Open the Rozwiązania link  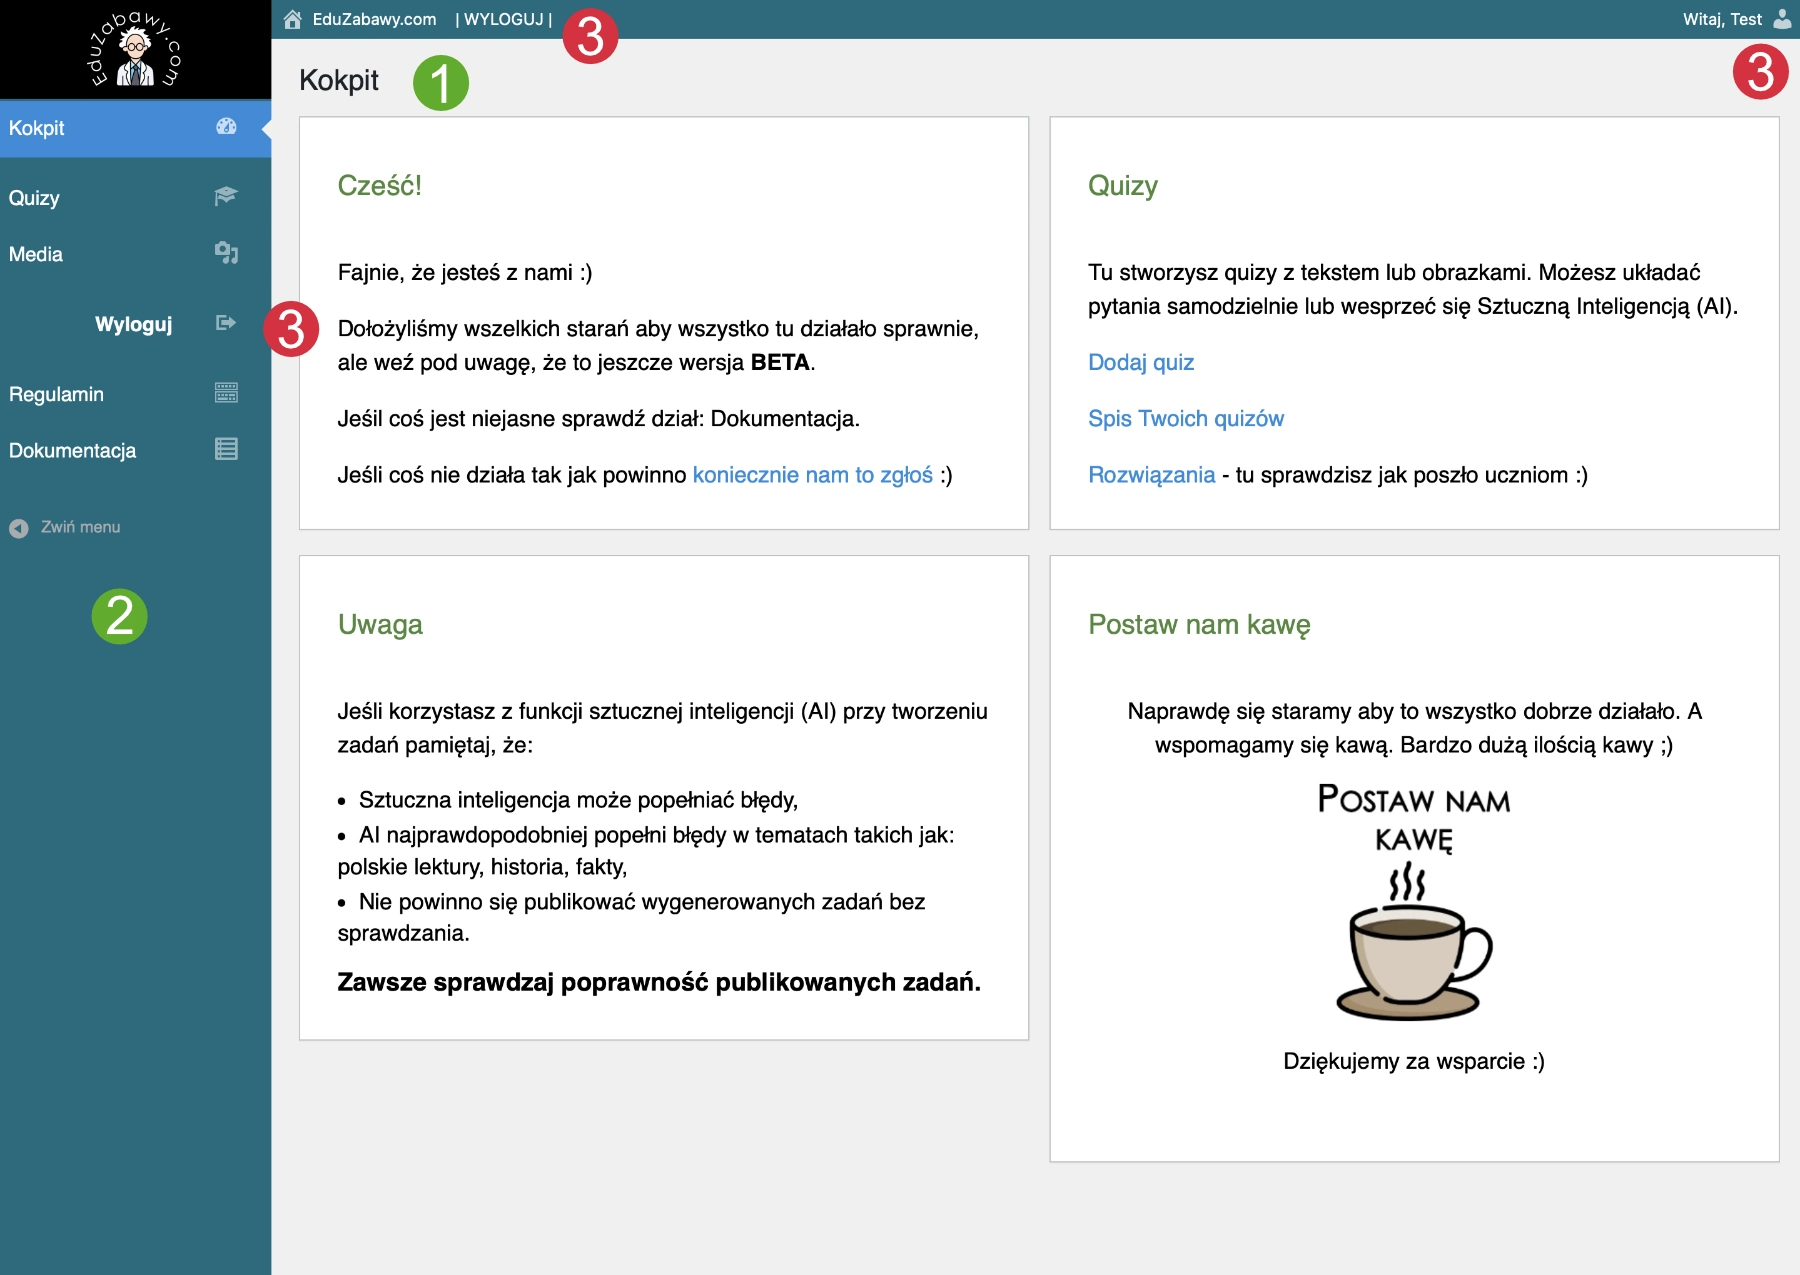pyautogui.click(x=1151, y=475)
